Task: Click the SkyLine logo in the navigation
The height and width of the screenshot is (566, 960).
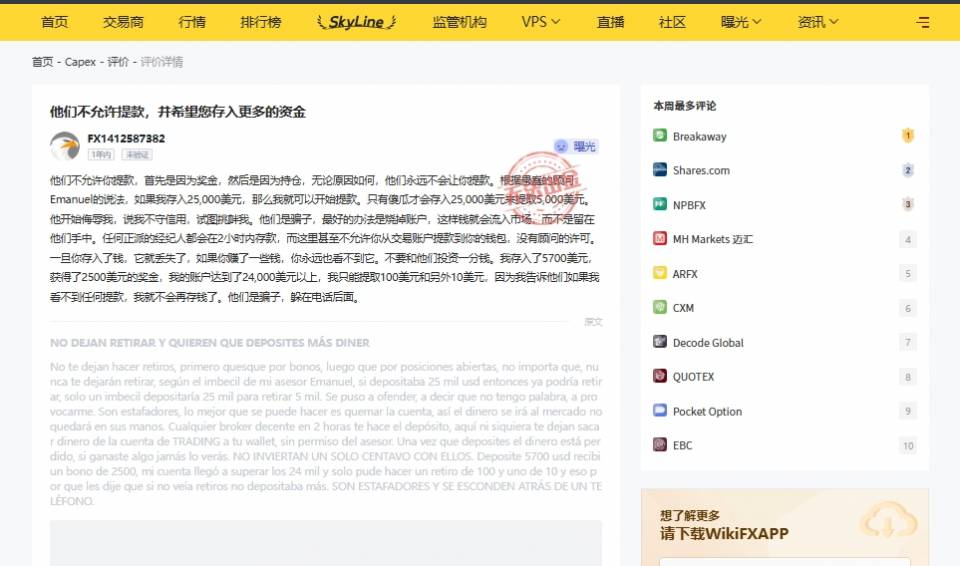Action: [356, 22]
